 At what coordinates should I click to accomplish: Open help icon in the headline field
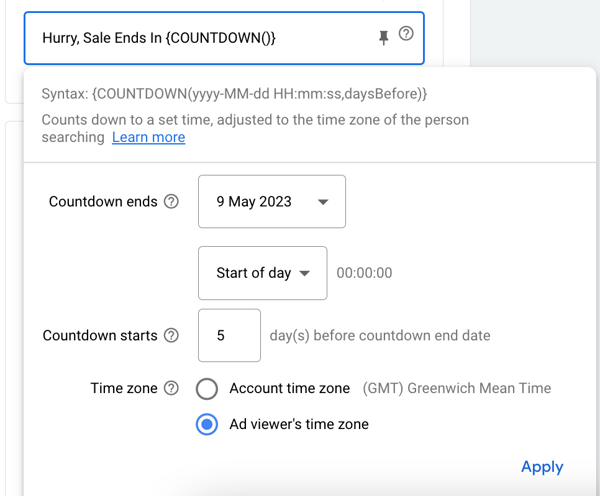coord(406,34)
